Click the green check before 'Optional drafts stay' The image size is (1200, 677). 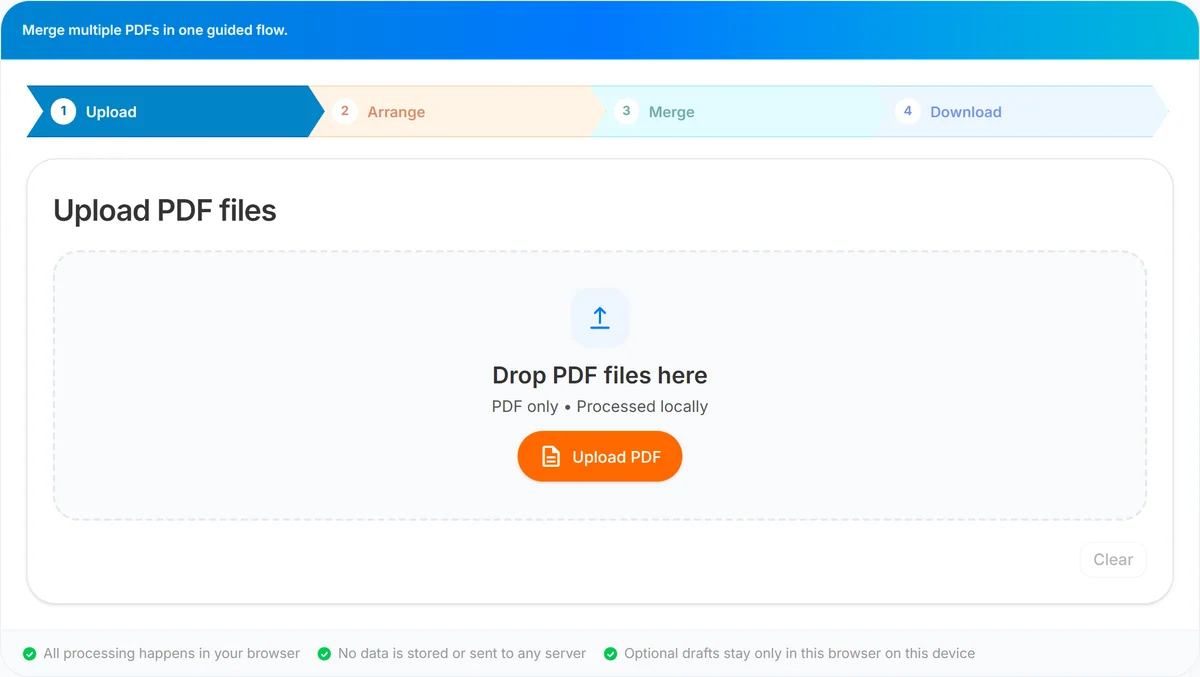610,654
